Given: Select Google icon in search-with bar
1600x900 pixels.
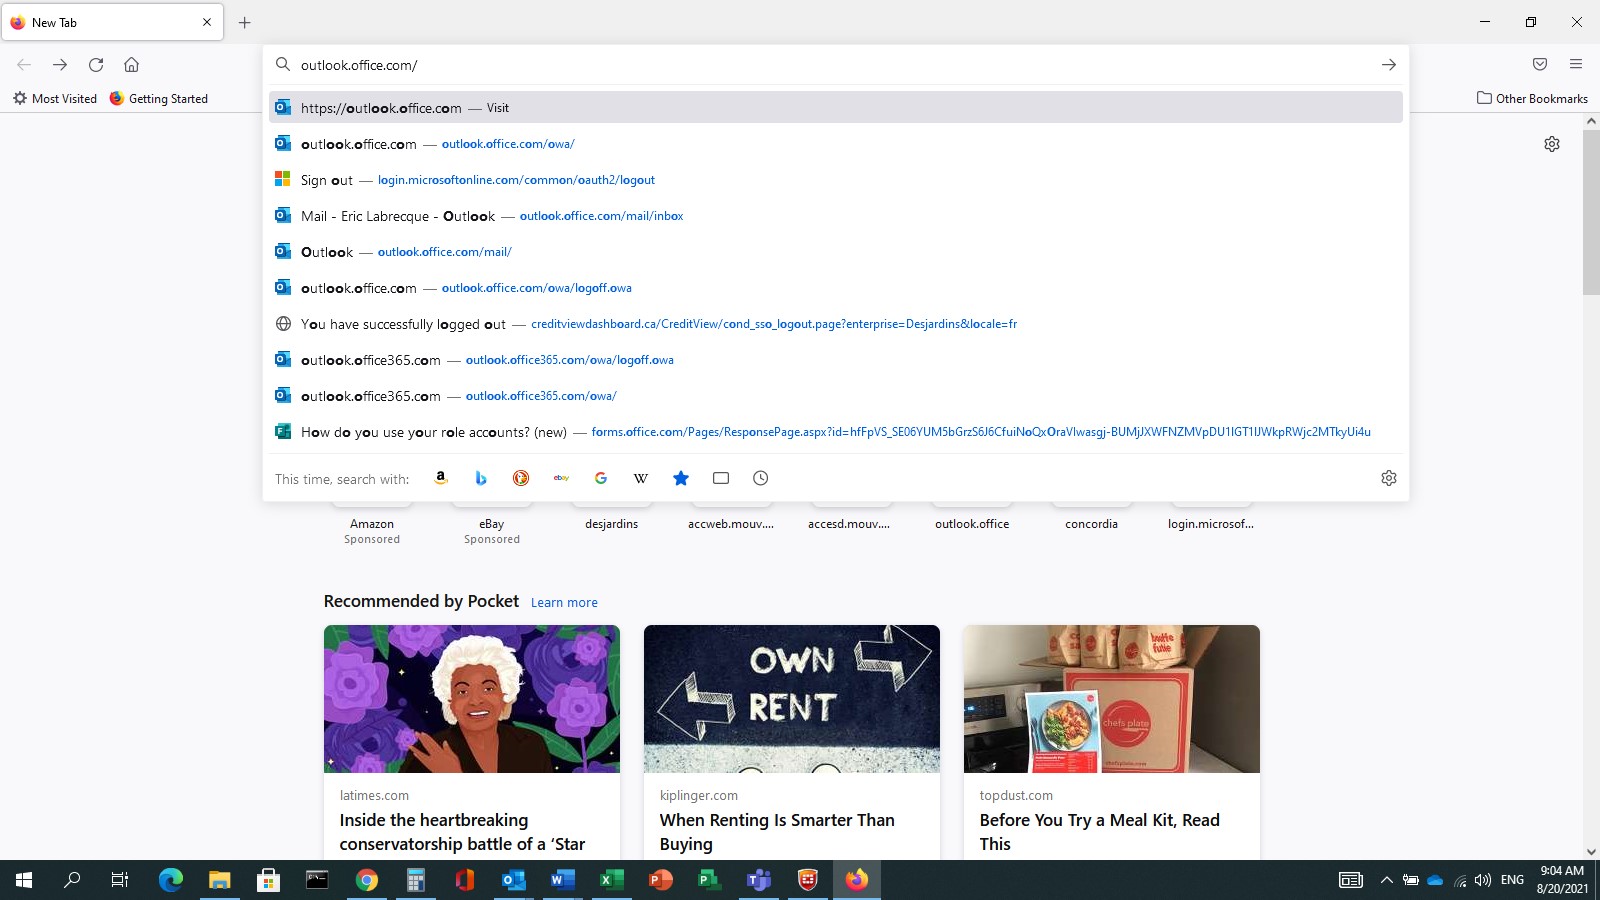Looking at the screenshot, I should point(601,478).
